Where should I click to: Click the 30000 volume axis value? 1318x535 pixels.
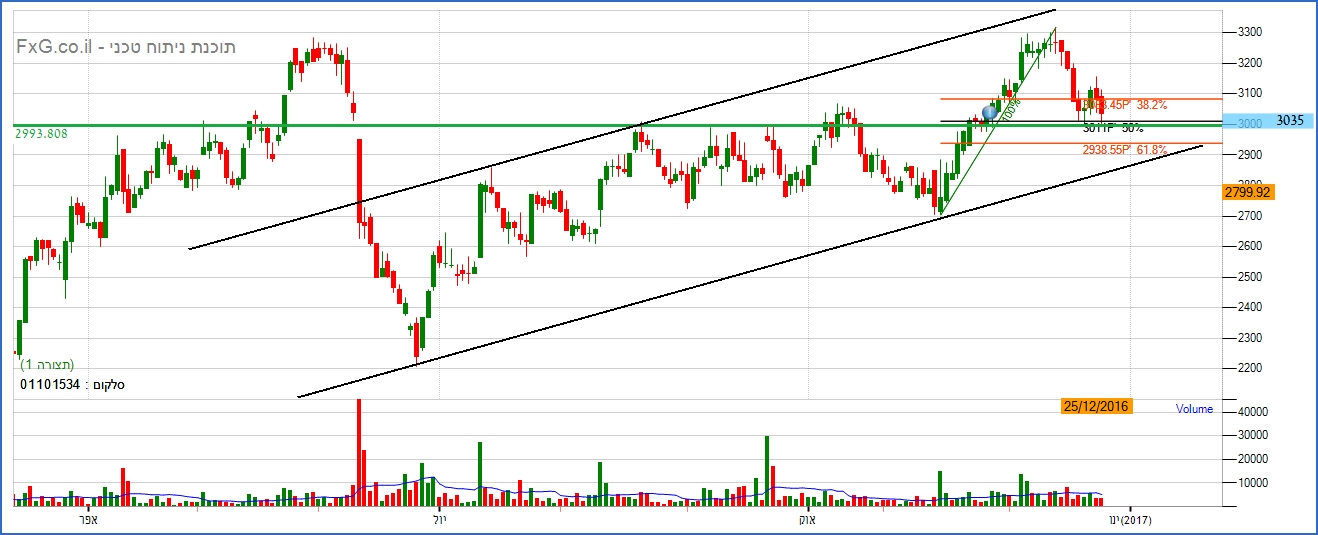(x=1254, y=436)
